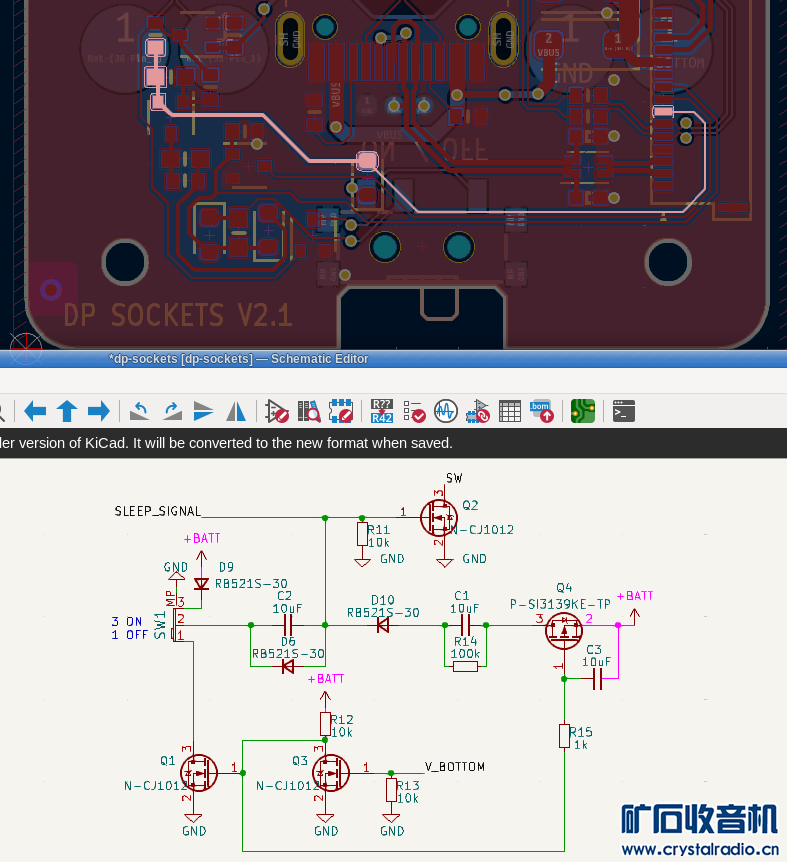Open the SPICE simulator
The width and height of the screenshot is (787, 862).
(446, 411)
